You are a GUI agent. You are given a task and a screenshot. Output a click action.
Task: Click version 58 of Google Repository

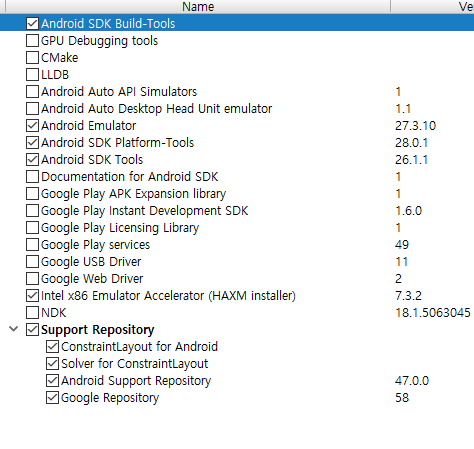click(402, 398)
